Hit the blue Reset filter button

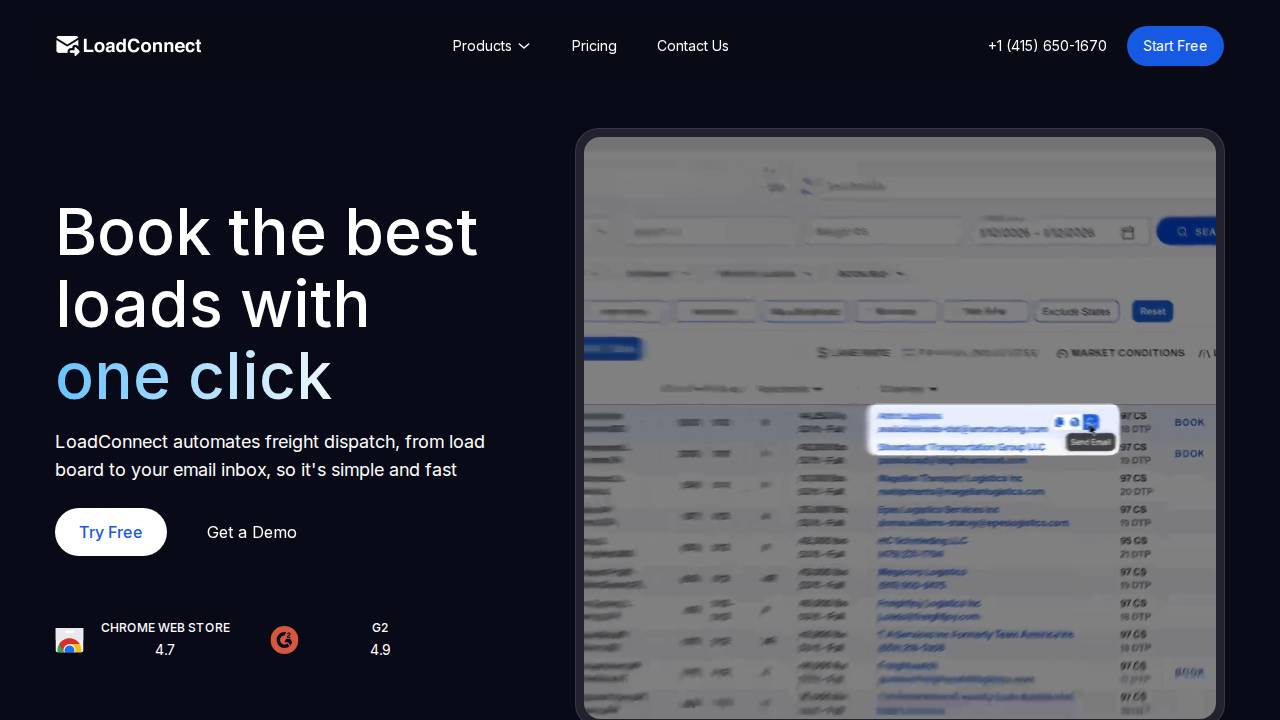click(x=1152, y=311)
